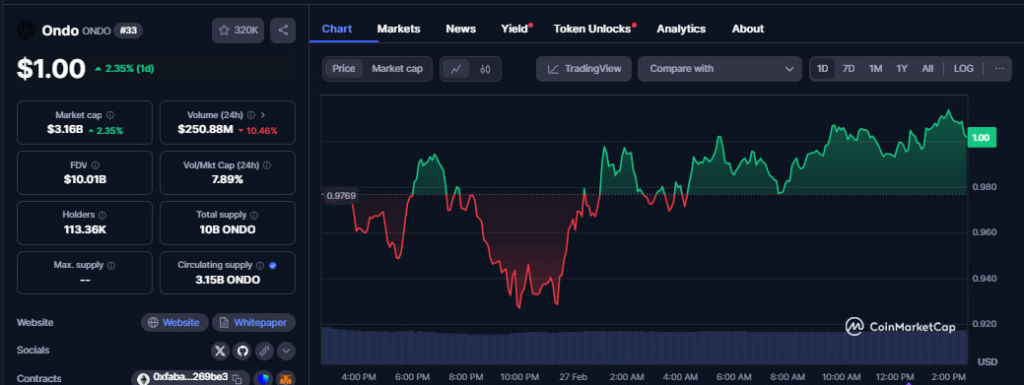Click the Total supply info icon
Screen dimensions: 1024x385
254,215
